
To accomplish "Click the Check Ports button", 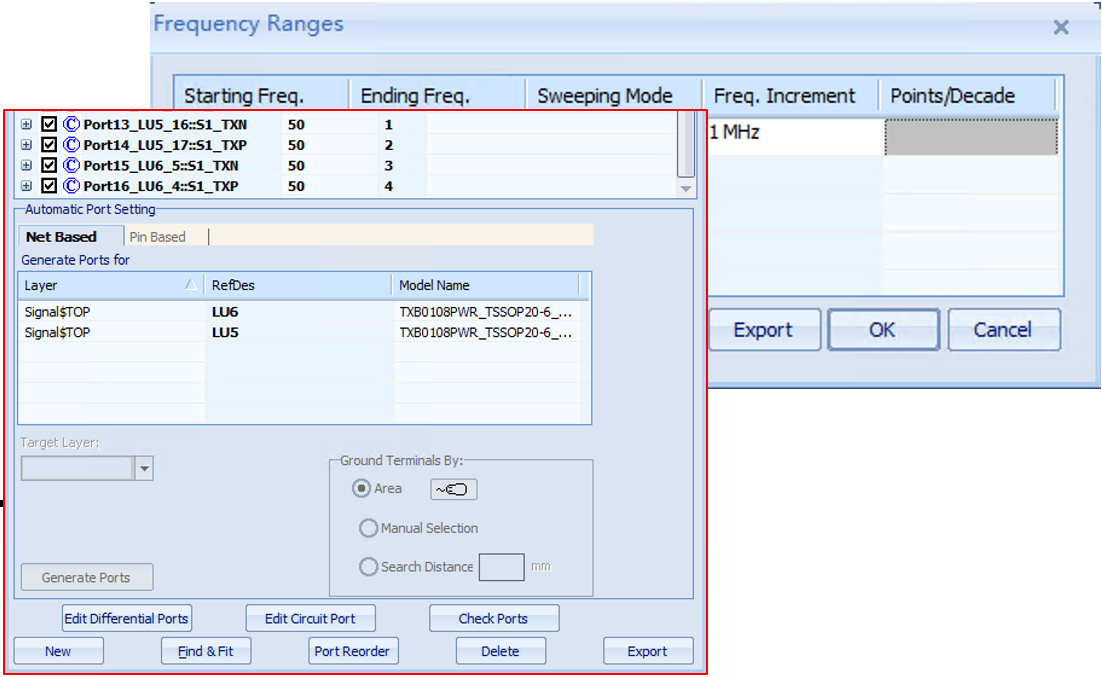I will pyautogui.click(x=493, y=619).
